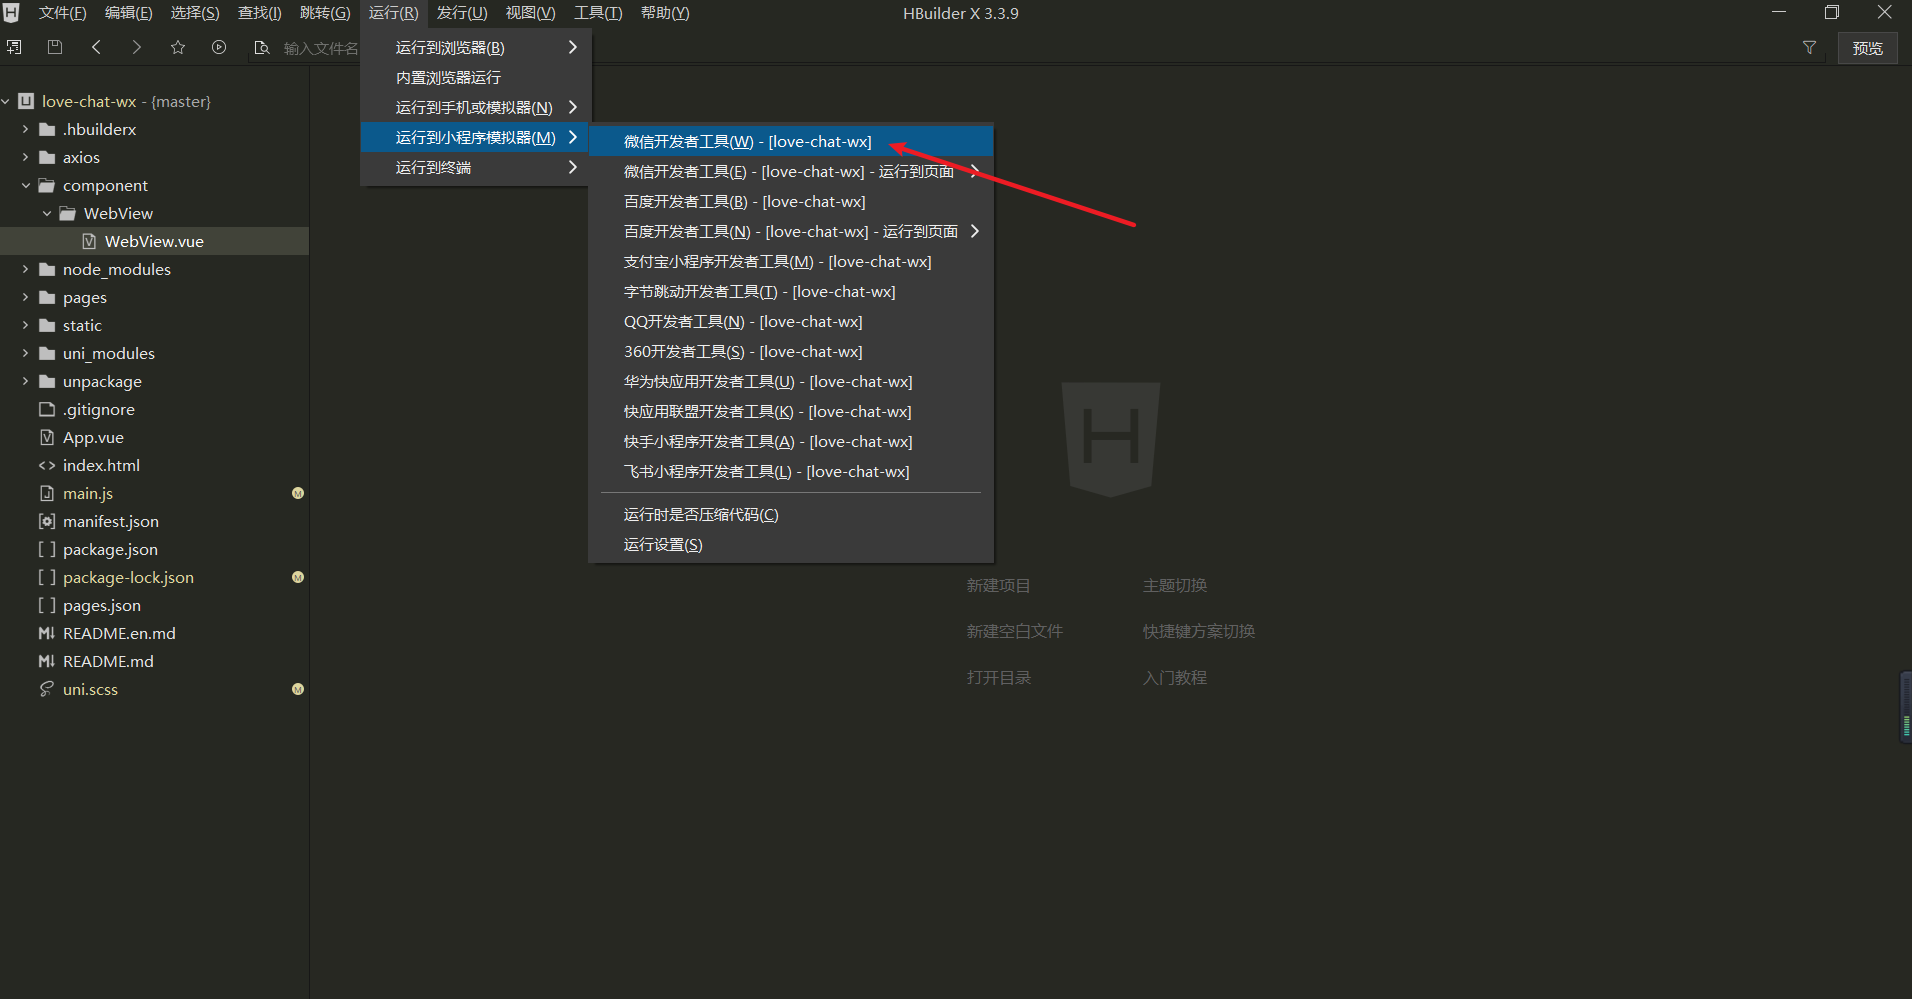Click the modified badge on package-lock.json
The height and width of the screenshot is (999, 1912).
(298, 577)
